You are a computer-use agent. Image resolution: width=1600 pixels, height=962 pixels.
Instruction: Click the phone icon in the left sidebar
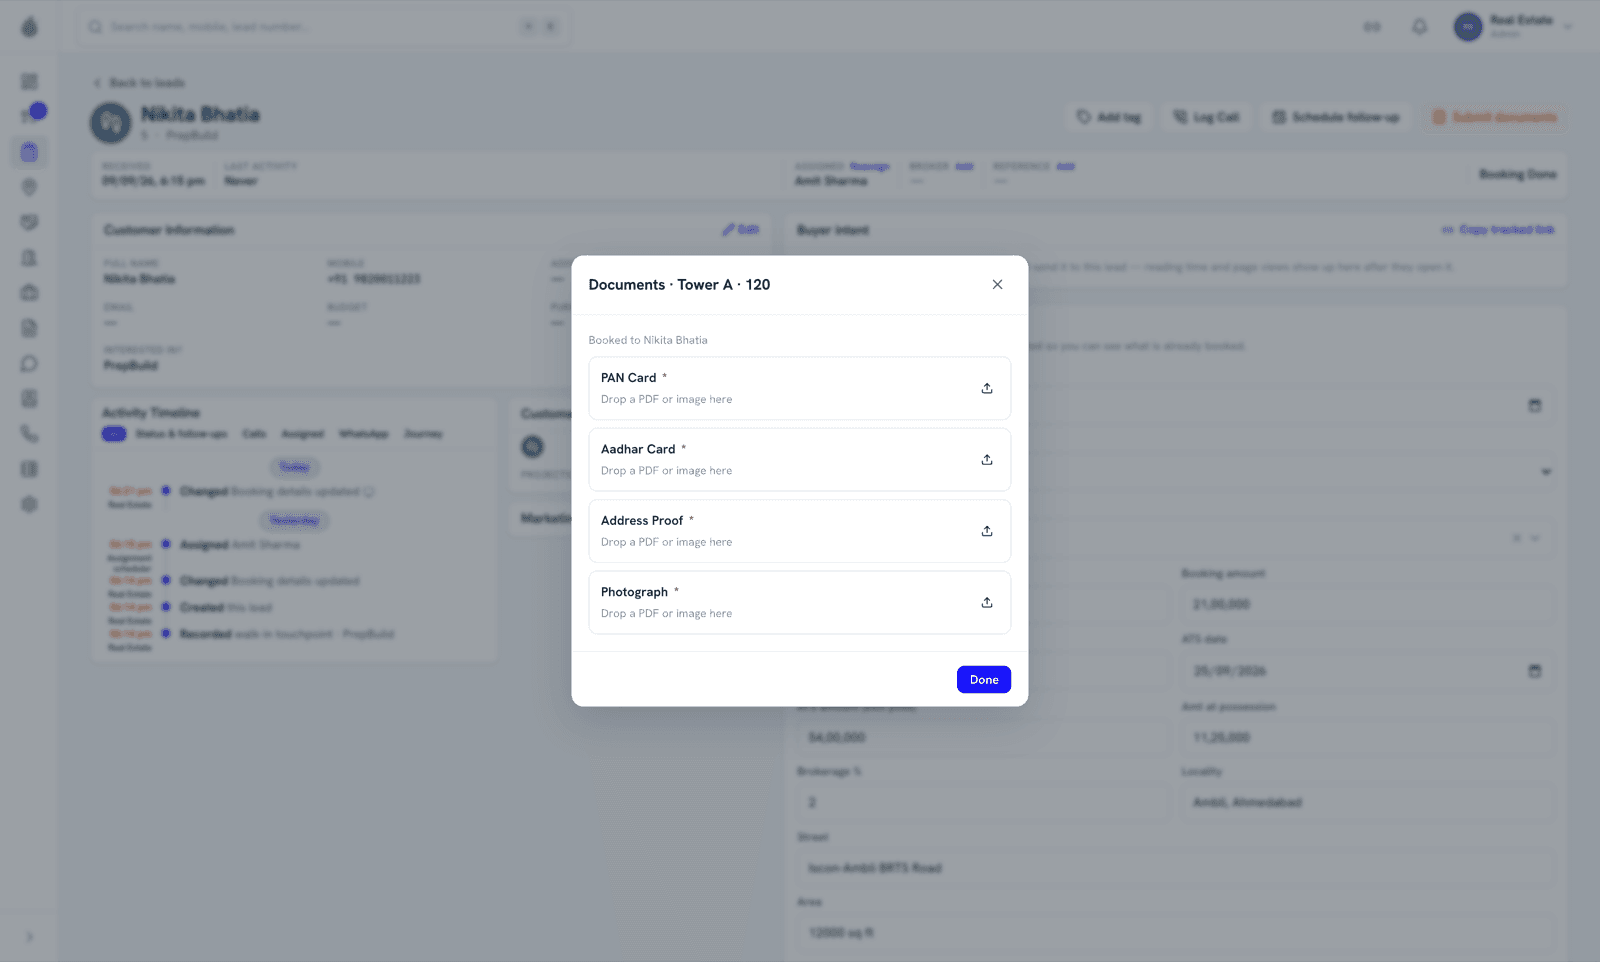(x=30, y=434)
